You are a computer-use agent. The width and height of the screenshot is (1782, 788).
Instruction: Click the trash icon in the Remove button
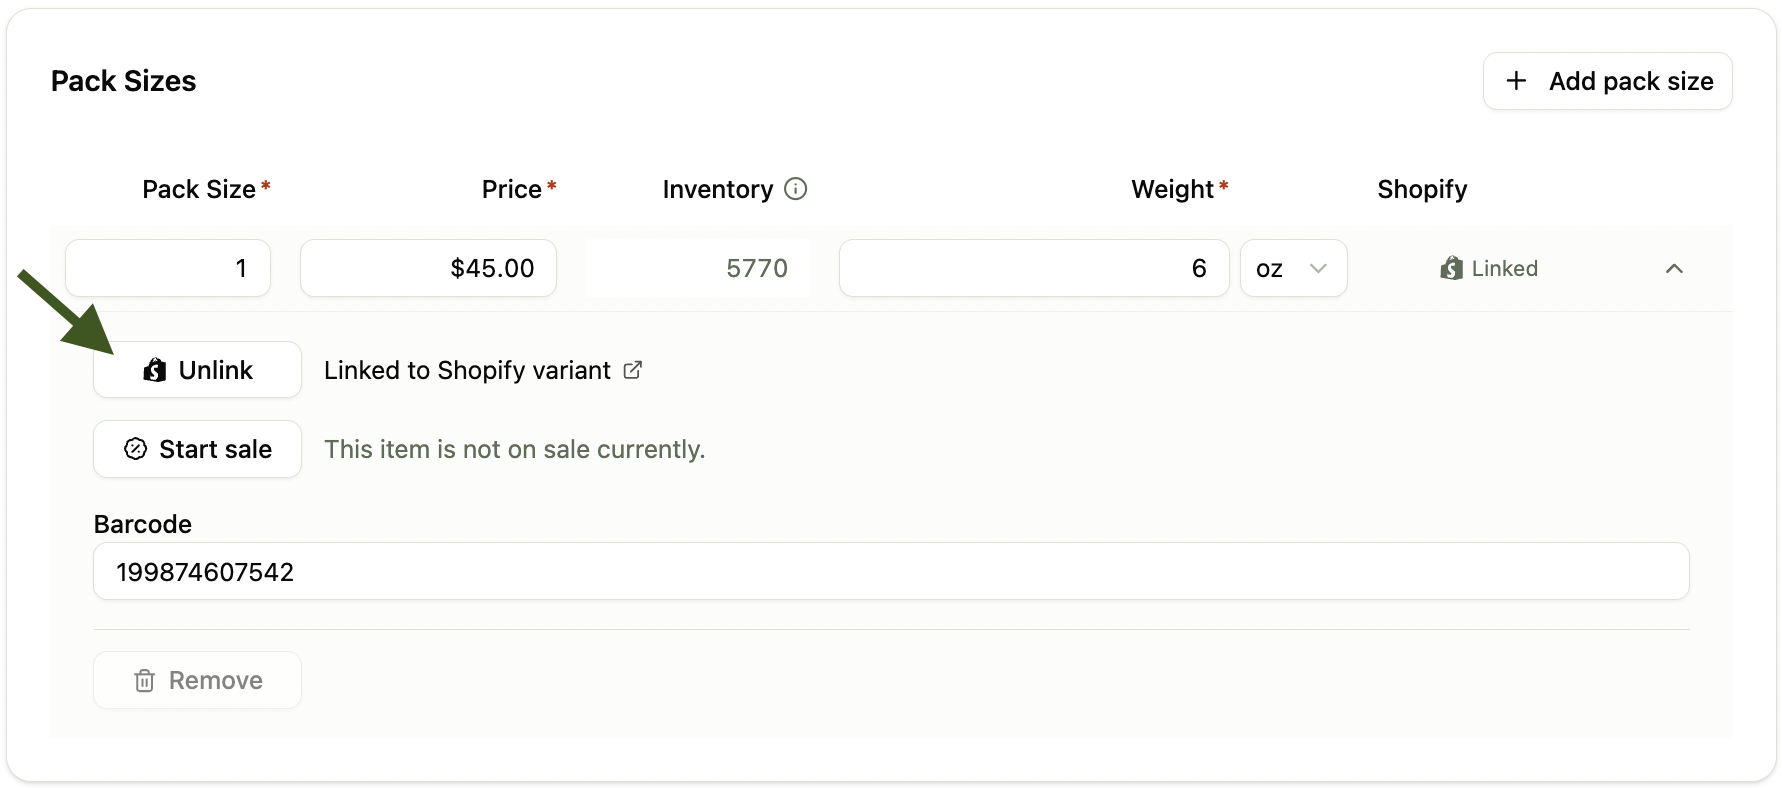pyautogui.click(x=145, y=681)
